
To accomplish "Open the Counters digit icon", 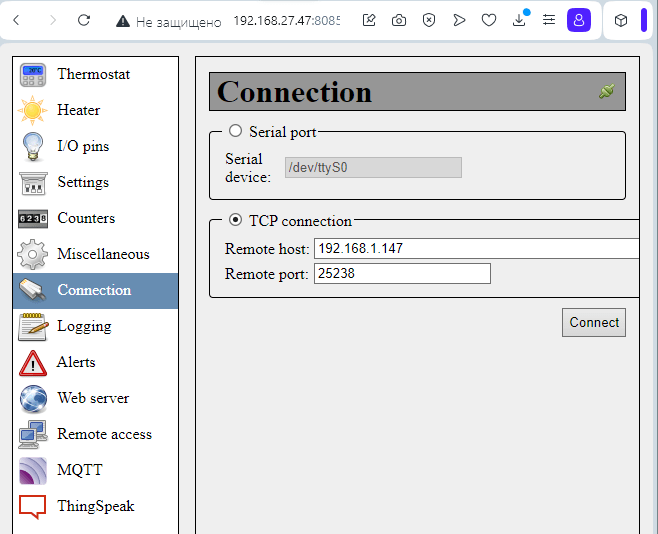I will (x=33, y=218).
